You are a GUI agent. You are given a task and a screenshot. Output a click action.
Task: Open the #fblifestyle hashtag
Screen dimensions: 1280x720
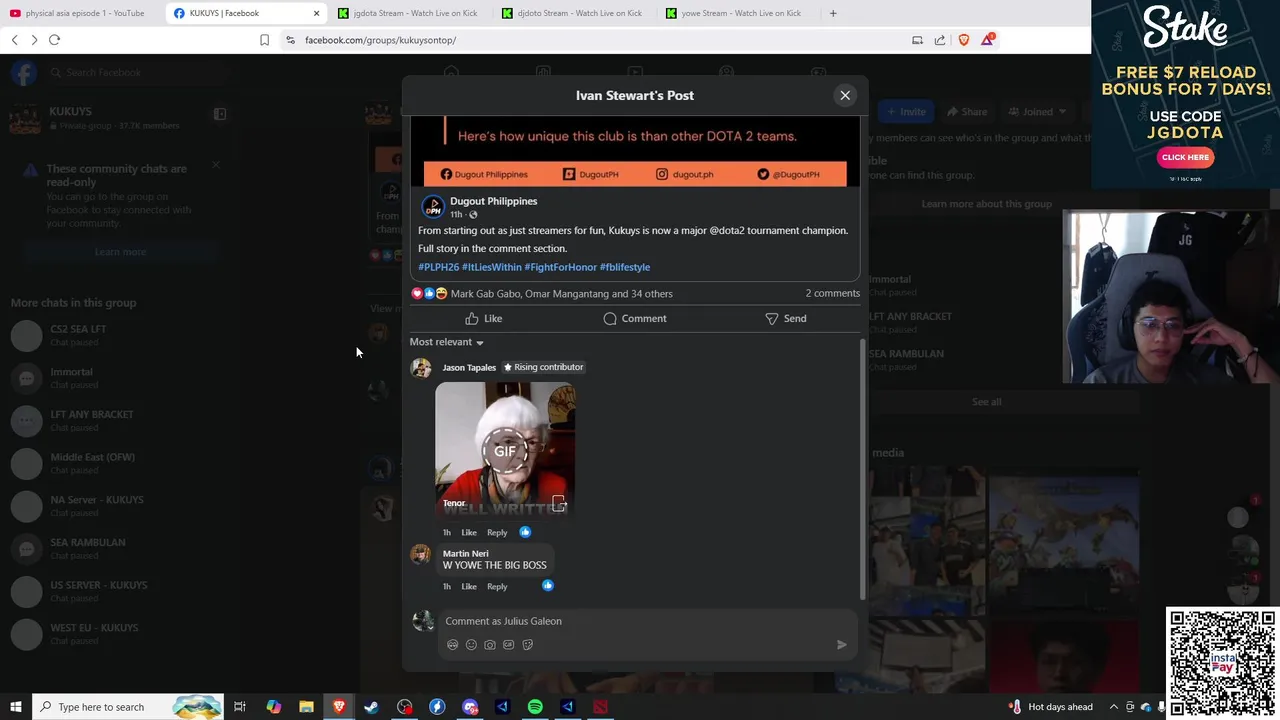point(625,267)
